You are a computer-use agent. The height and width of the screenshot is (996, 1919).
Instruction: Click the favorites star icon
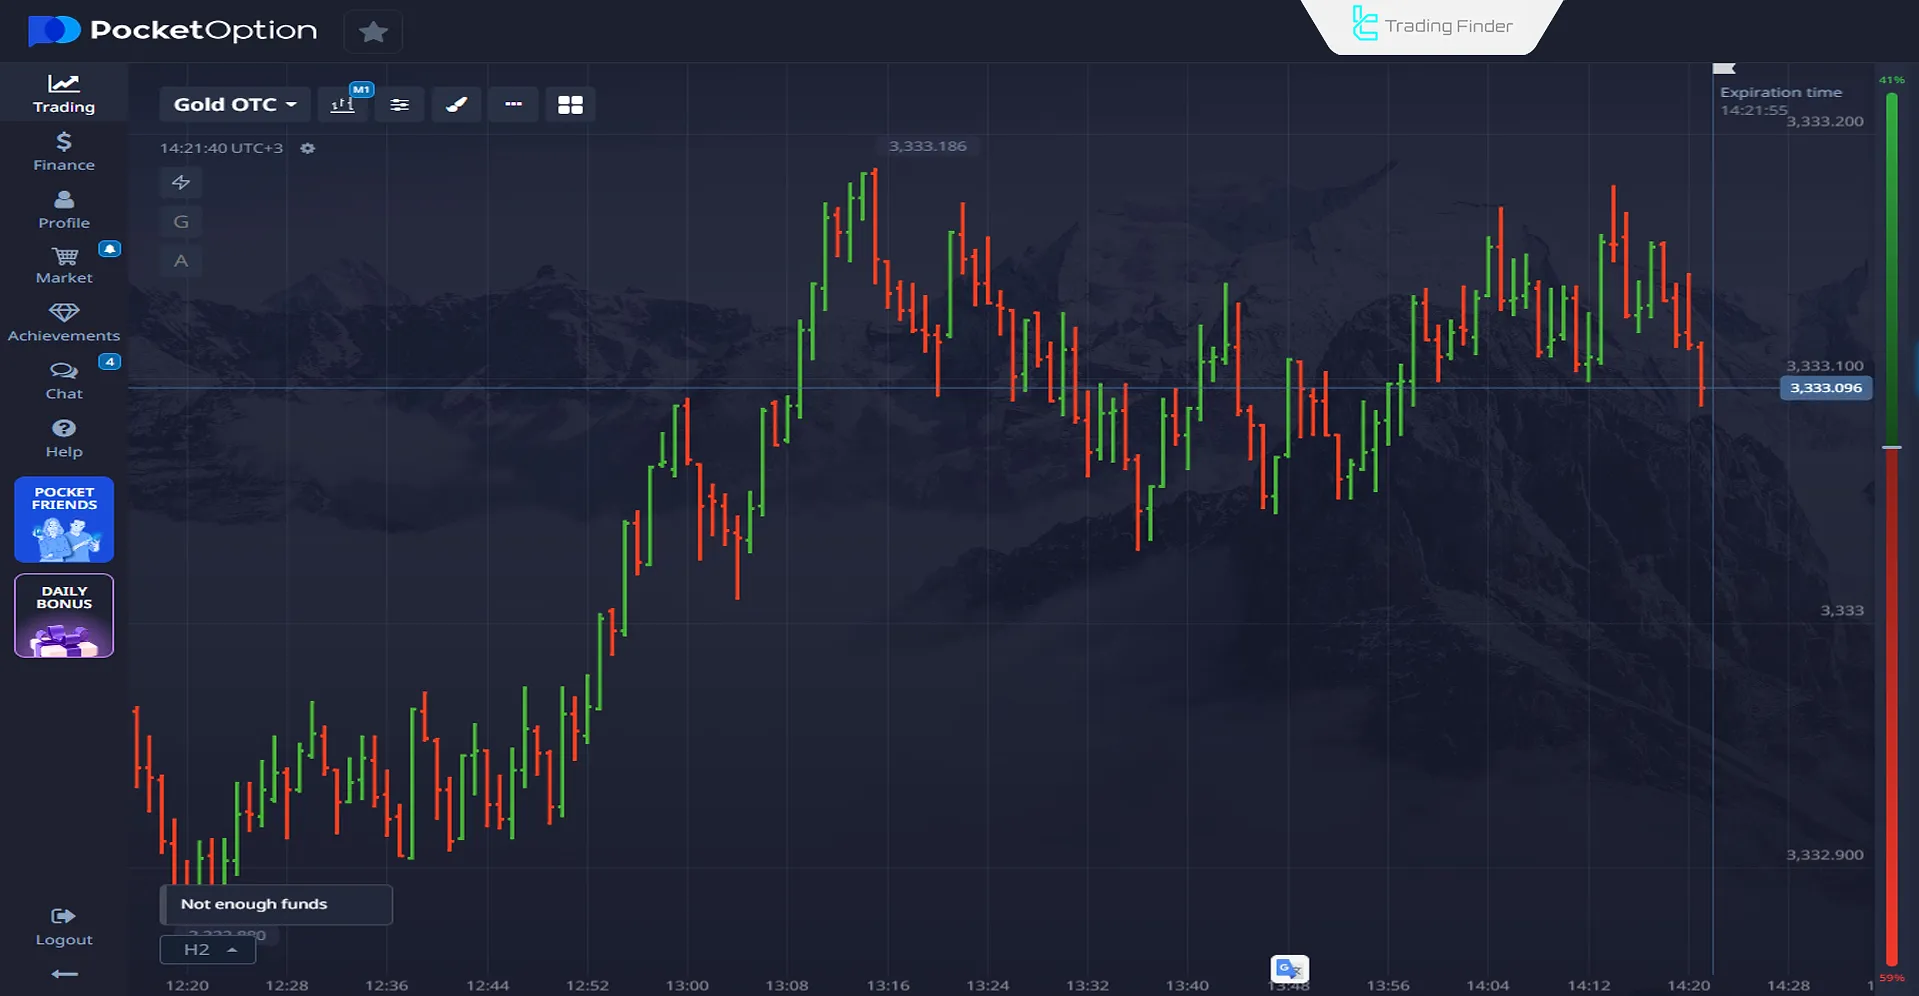click(x=373, y=32)
